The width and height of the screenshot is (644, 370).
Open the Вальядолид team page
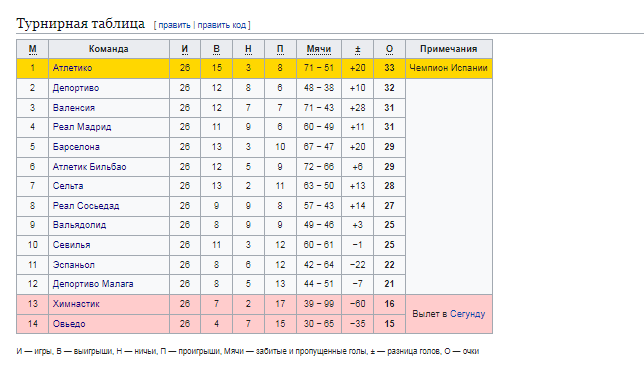click(x=79, y=225)
